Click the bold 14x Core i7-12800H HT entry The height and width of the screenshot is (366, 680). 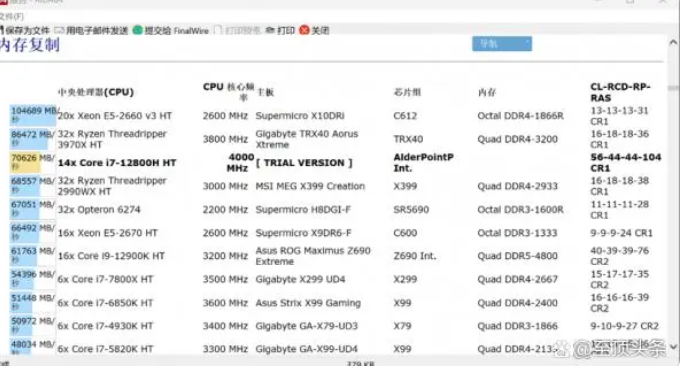117,163
